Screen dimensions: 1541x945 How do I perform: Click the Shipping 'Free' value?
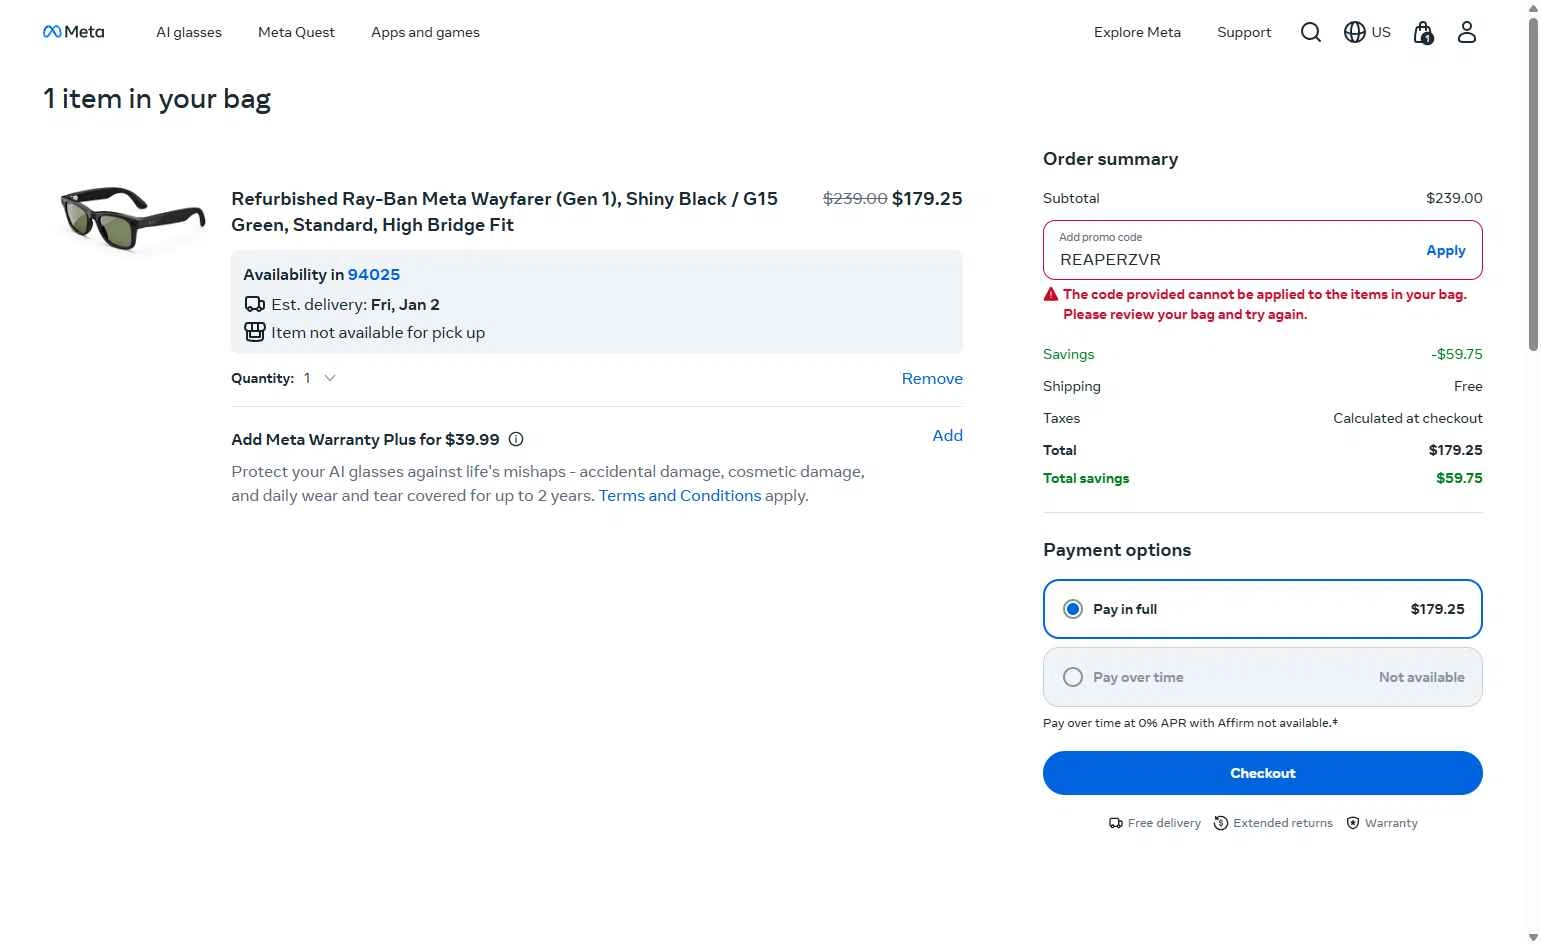tap(1468, 386)
